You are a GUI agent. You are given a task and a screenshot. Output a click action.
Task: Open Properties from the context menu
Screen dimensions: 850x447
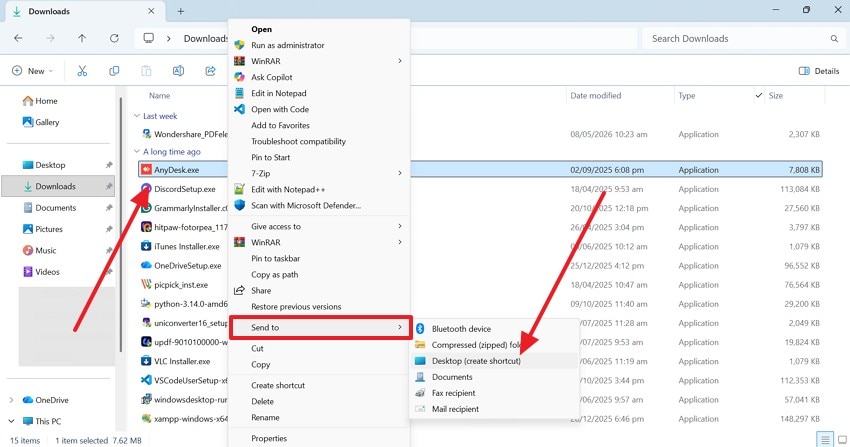point(319,438)
